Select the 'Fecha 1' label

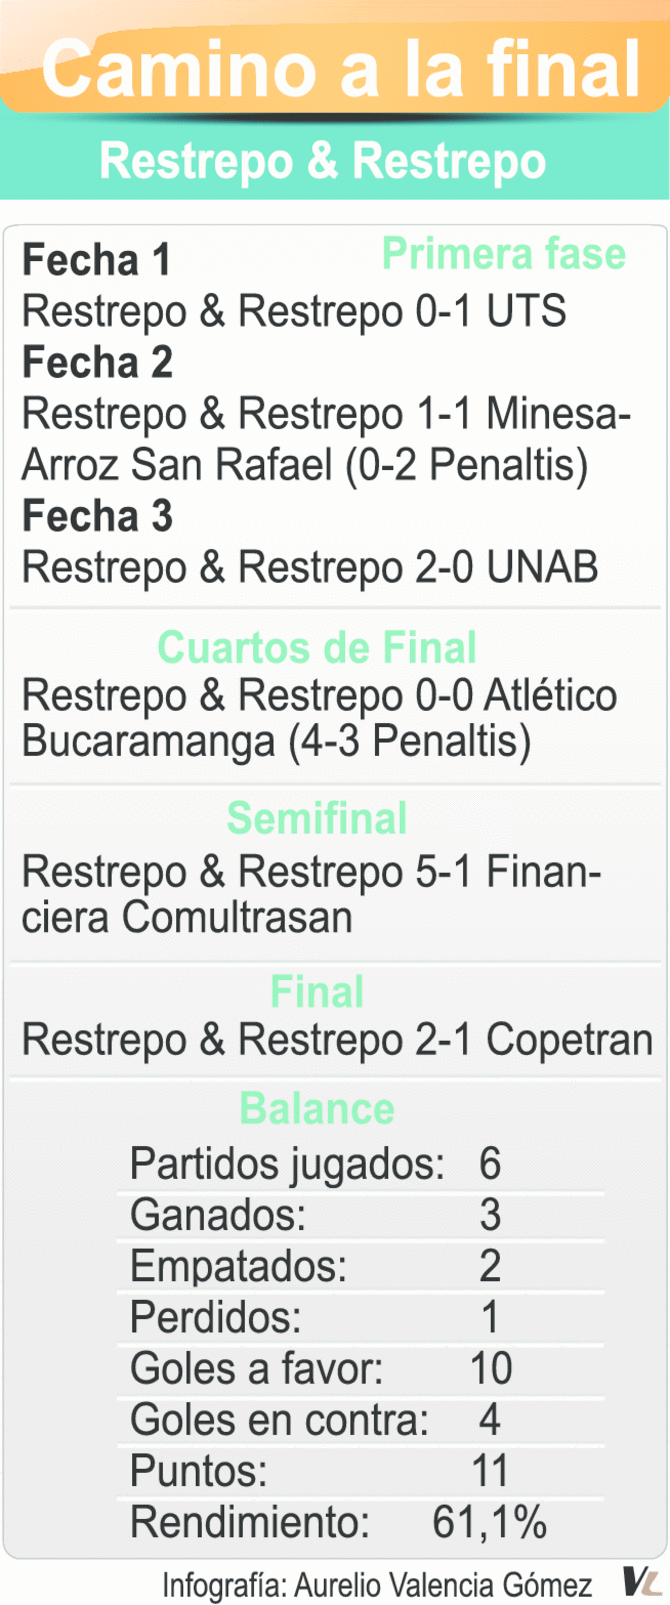click(96, 260)
